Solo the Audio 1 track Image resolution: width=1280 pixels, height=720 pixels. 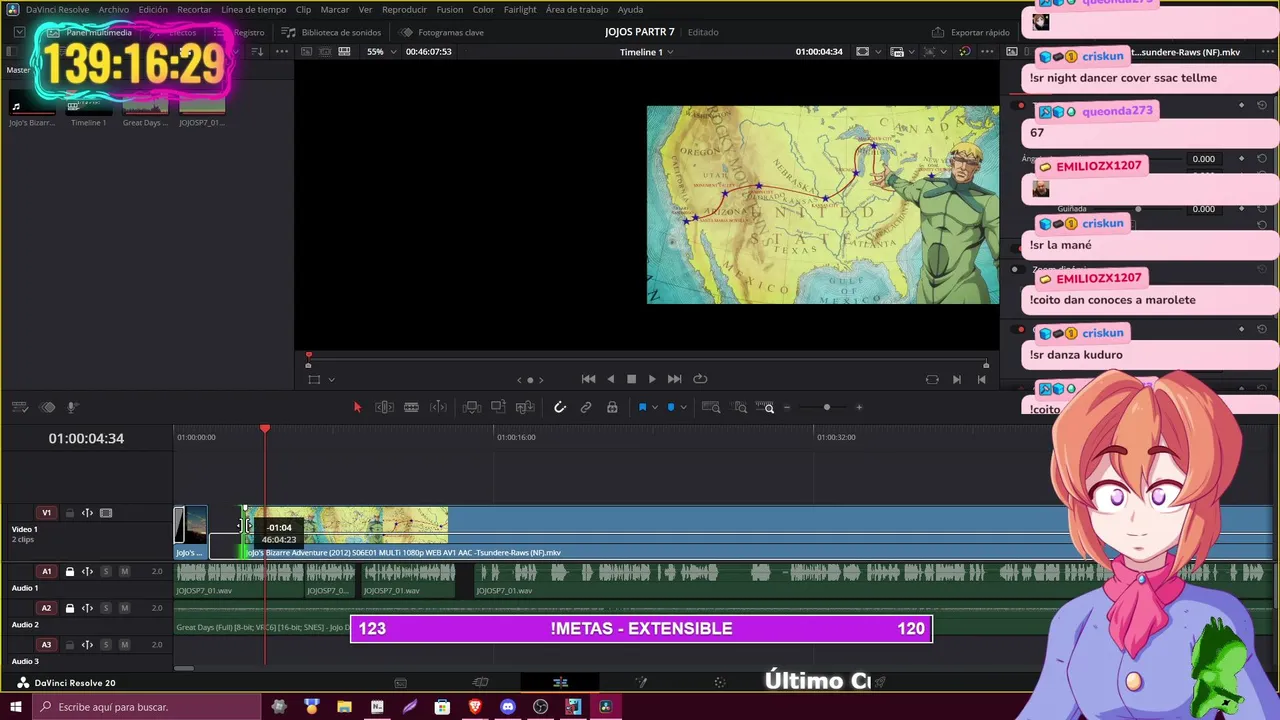pos(106,572)
